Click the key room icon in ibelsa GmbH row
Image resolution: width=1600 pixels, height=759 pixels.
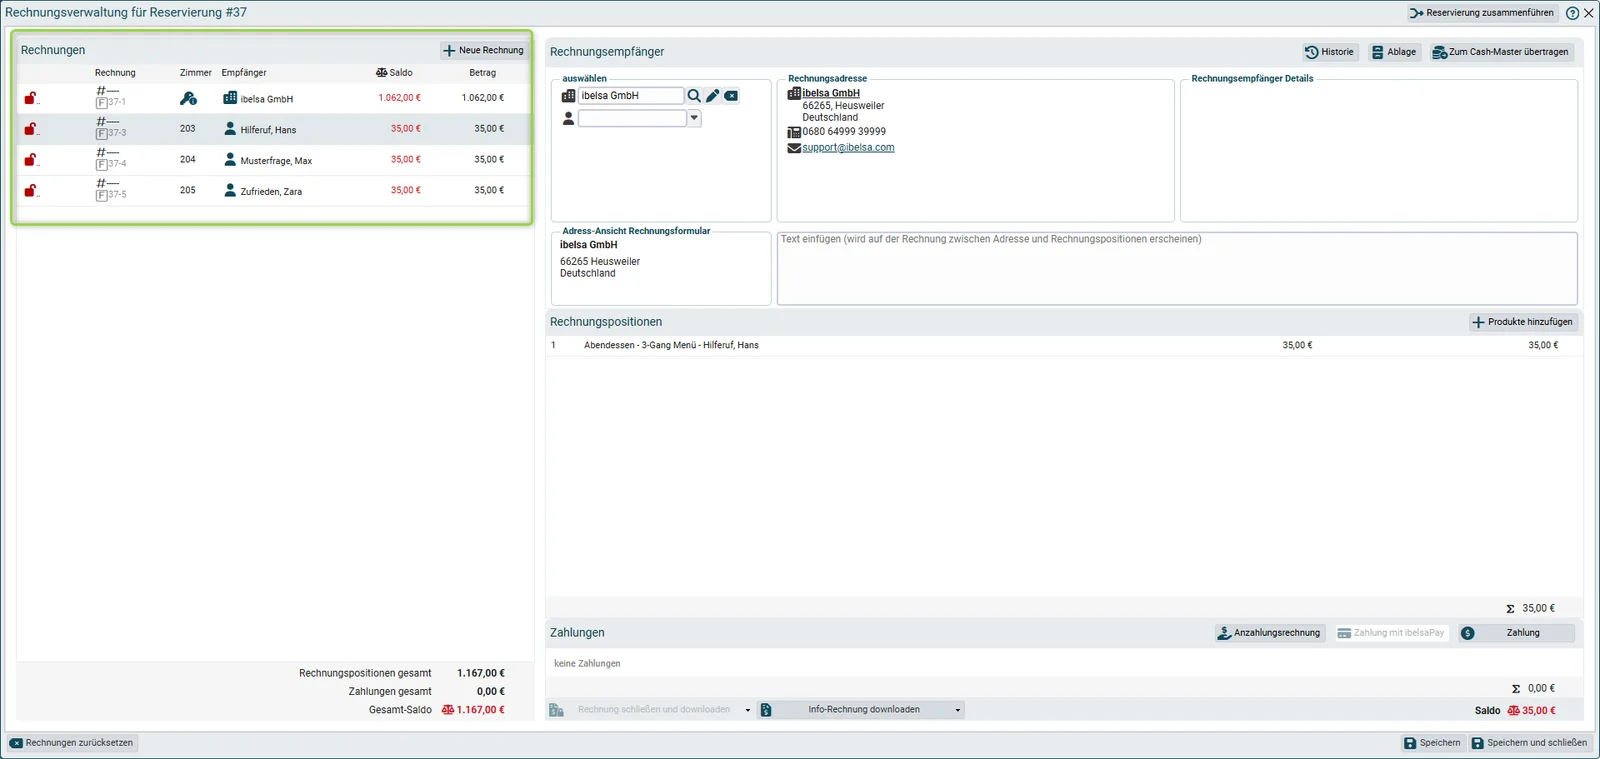[x=188, y=98]
